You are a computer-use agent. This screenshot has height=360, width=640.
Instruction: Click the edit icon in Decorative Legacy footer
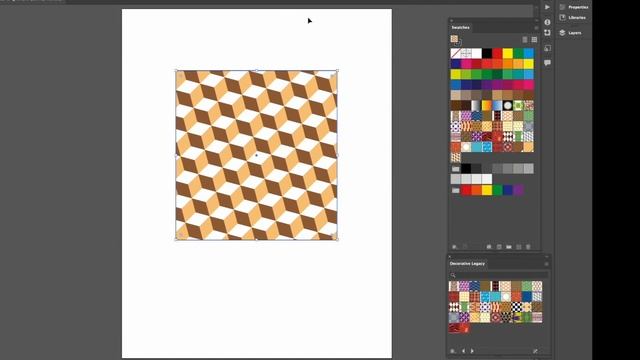point(535,351)
